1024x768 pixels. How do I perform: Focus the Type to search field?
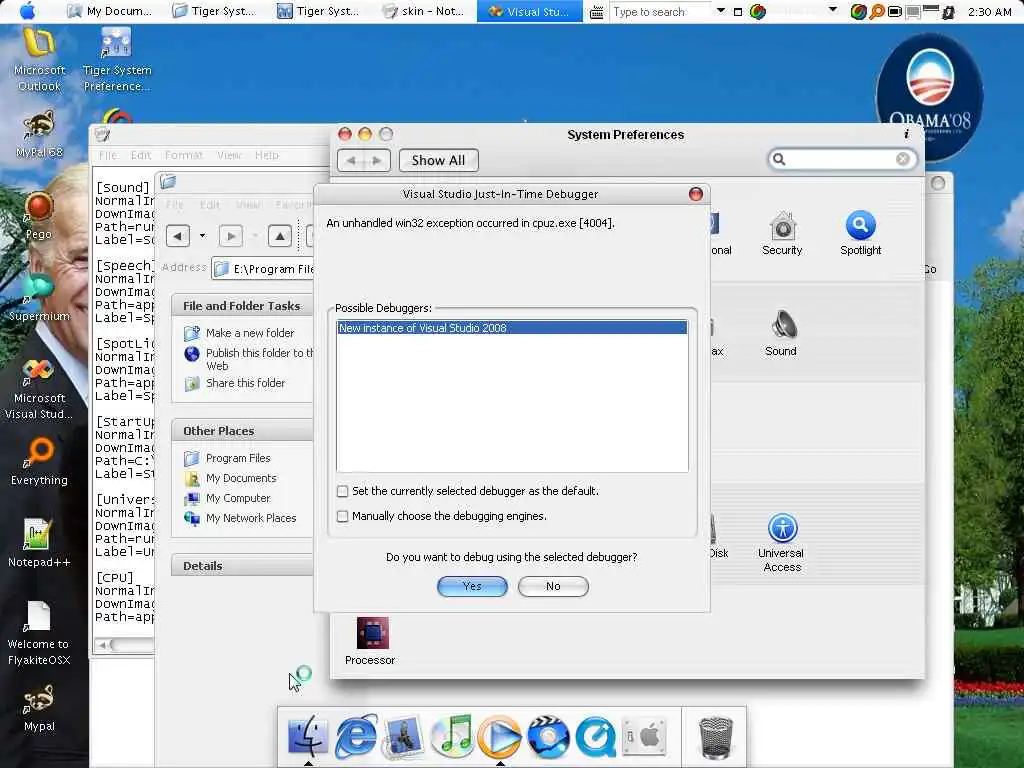[x=659, y=11]
